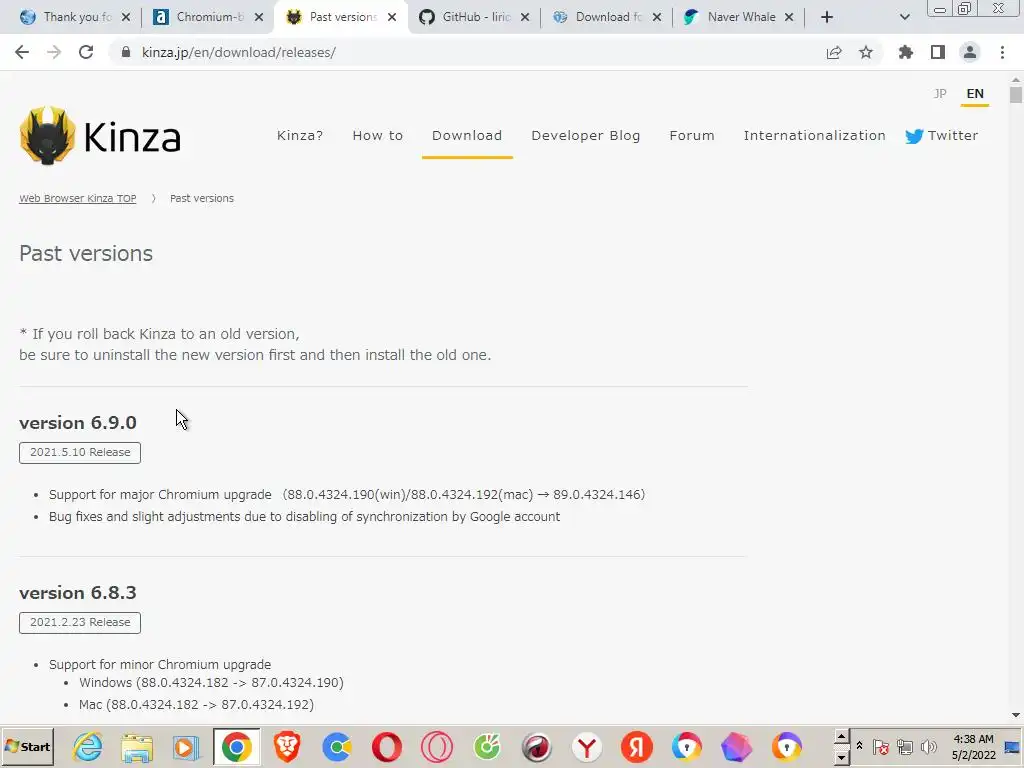
Task: Reload the current page
Action: coord(86,52)
